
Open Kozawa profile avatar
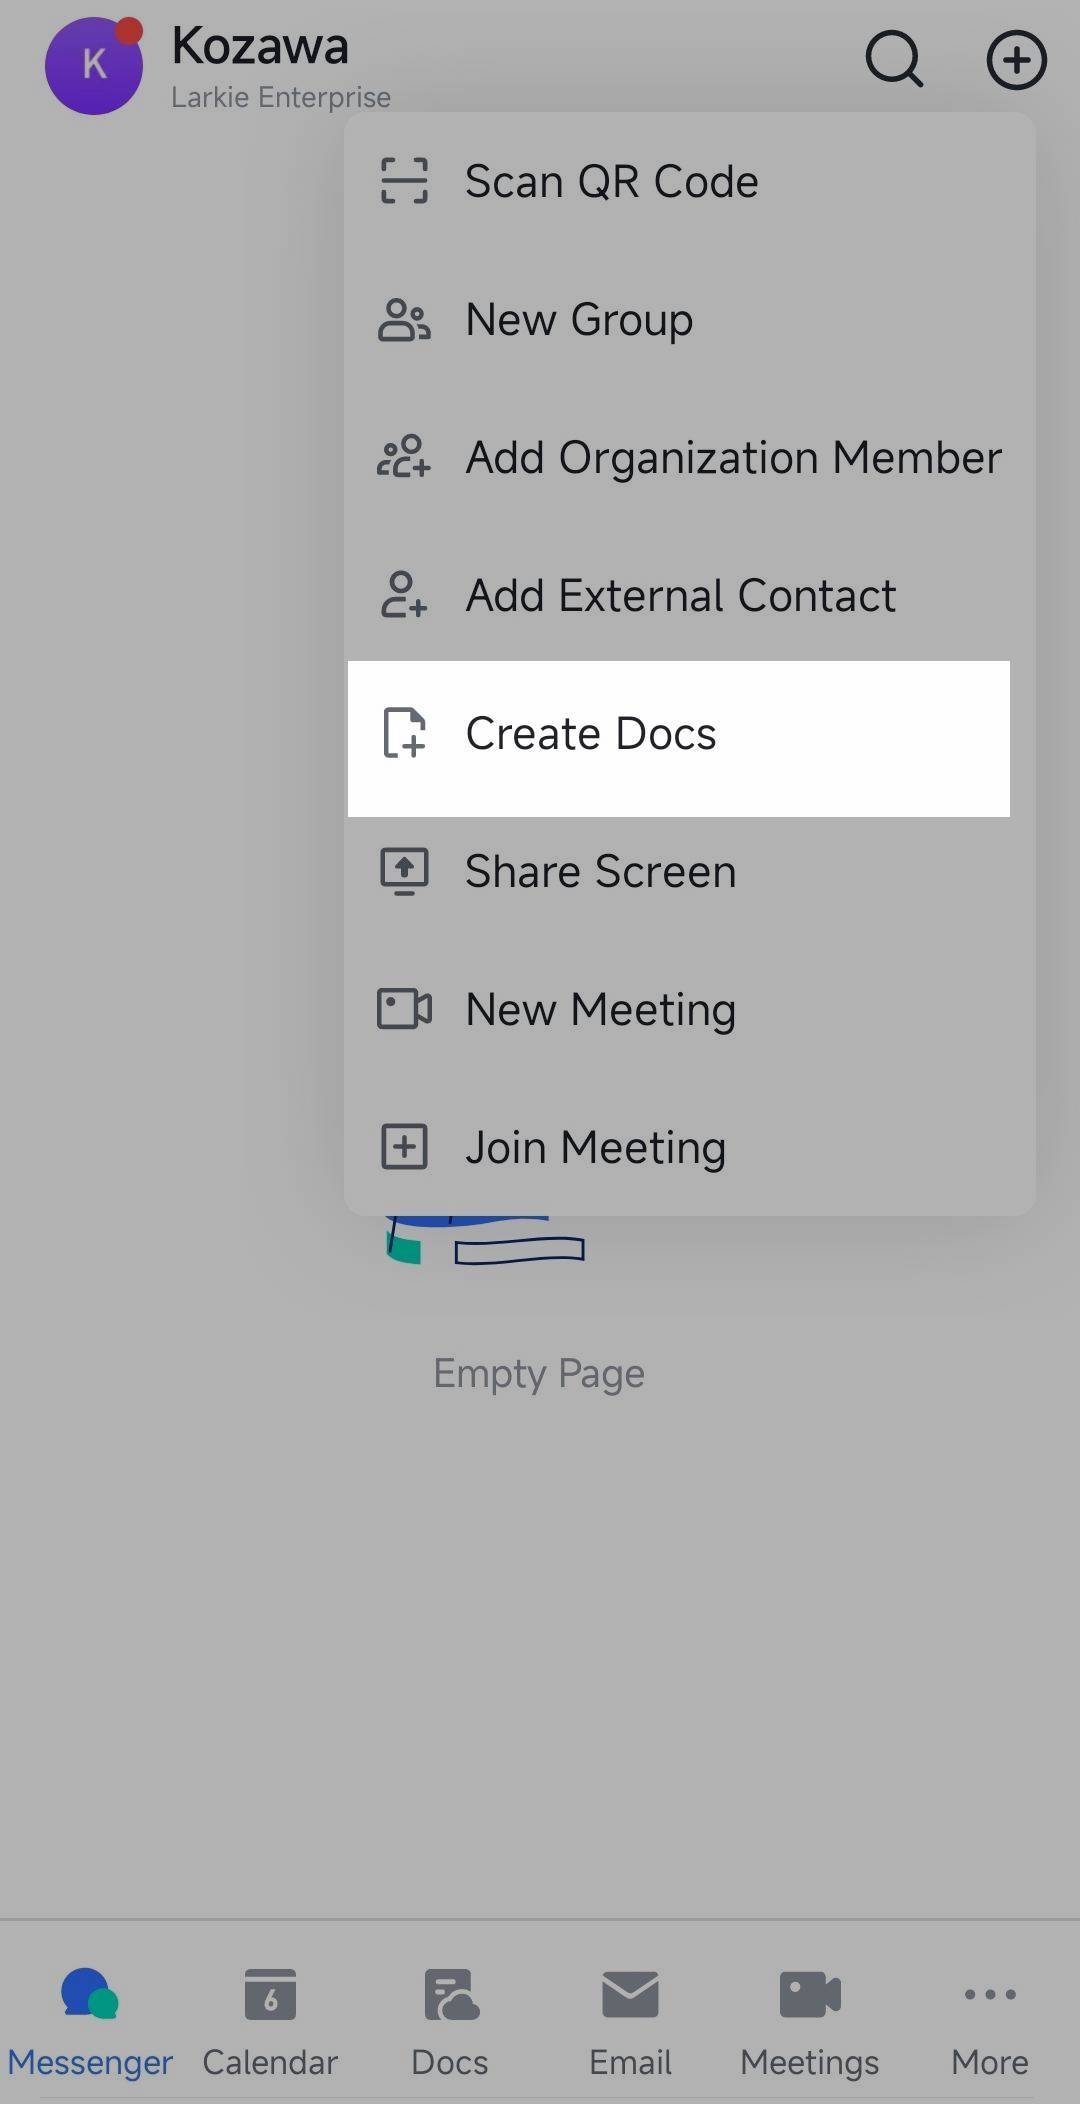coord(94,65)
